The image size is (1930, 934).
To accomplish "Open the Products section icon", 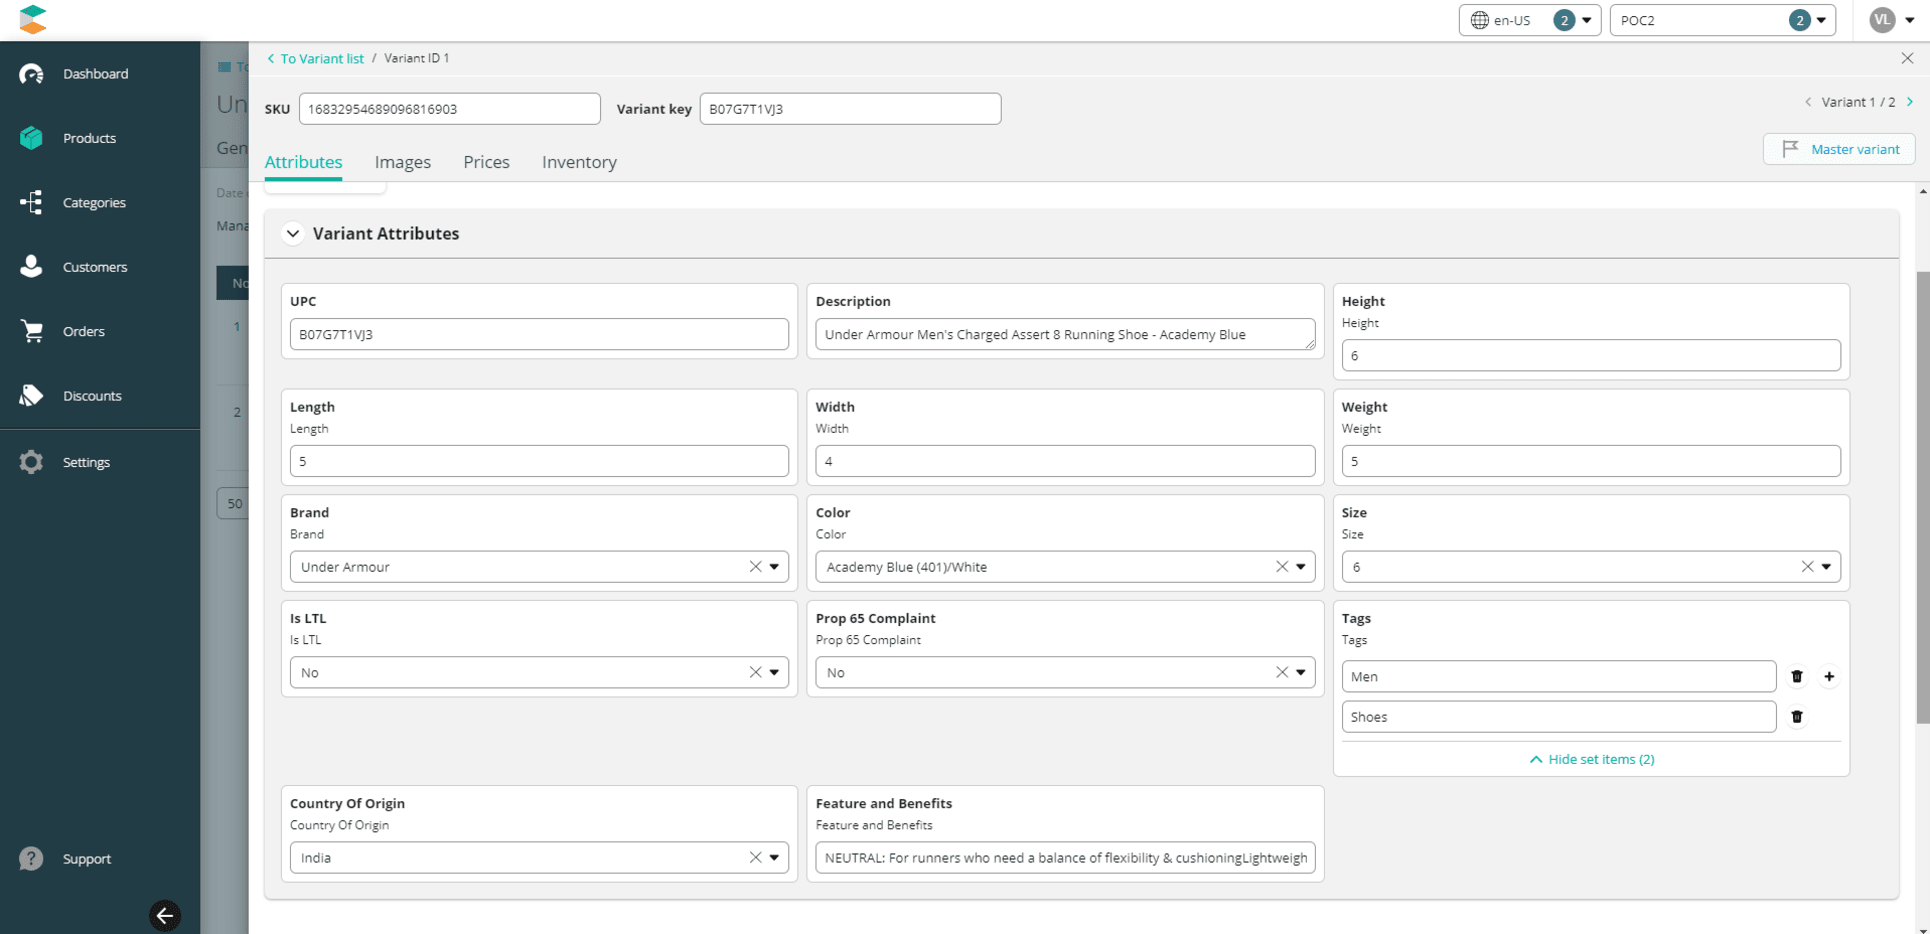I will 32,138.
